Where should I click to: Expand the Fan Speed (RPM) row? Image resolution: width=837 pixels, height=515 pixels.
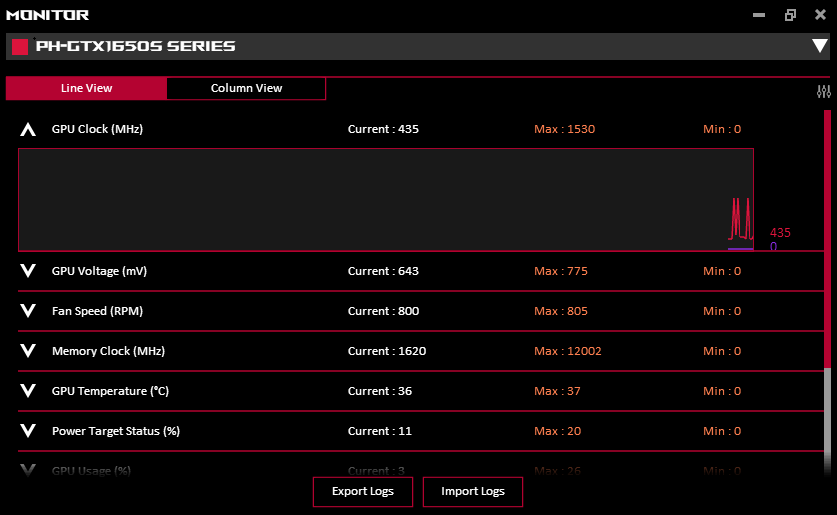[x=28, y=311]
